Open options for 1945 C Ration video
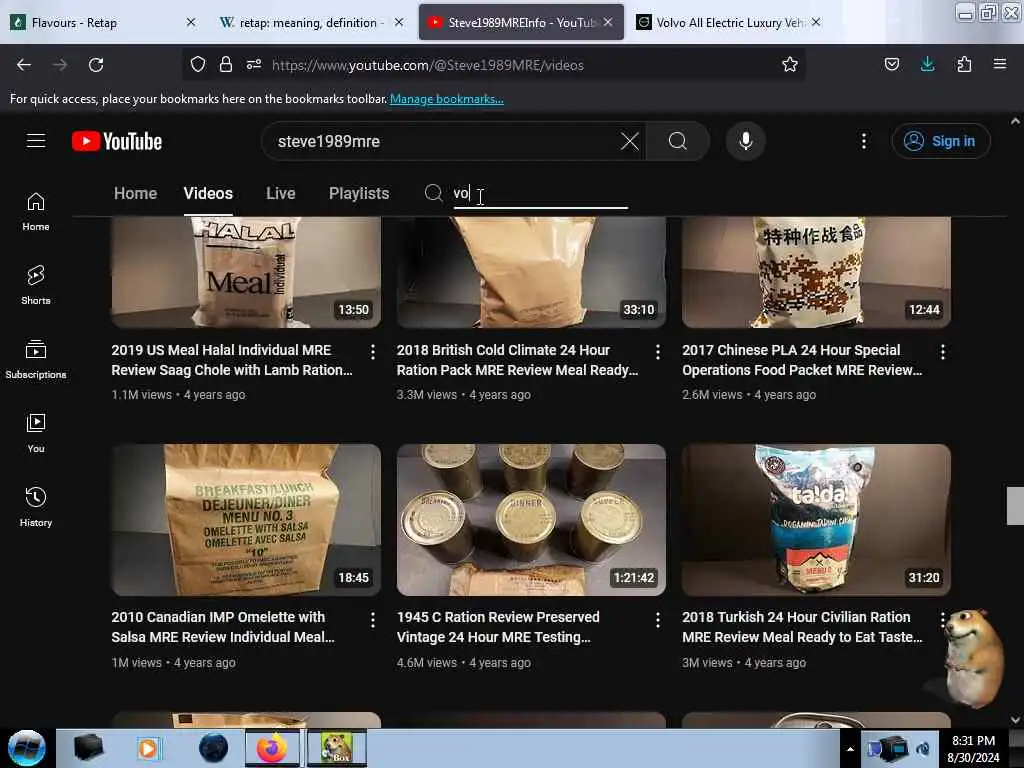1024x768 pixels. [658, 620]
